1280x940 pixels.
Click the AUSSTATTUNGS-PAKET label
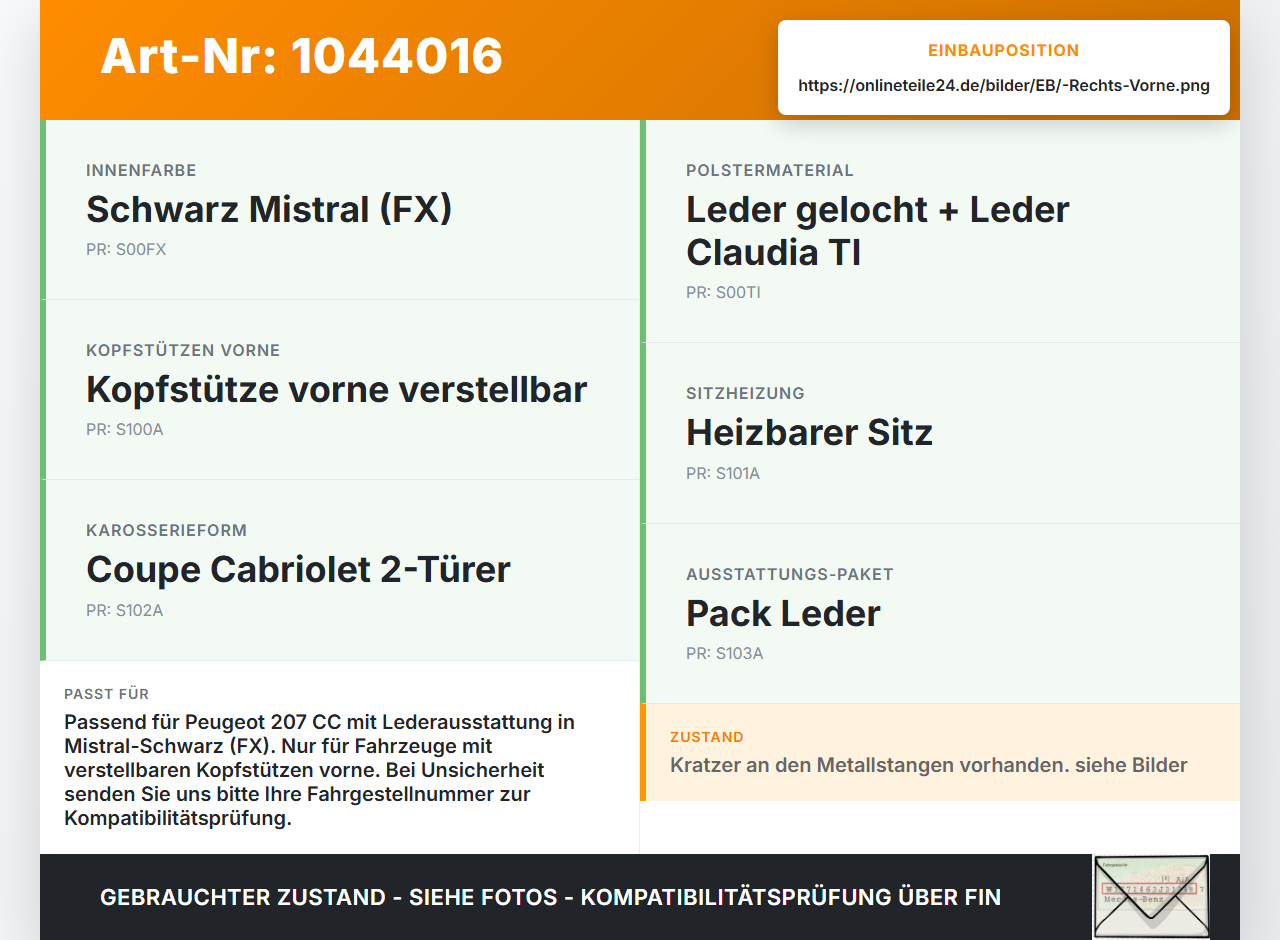point(790,575)
